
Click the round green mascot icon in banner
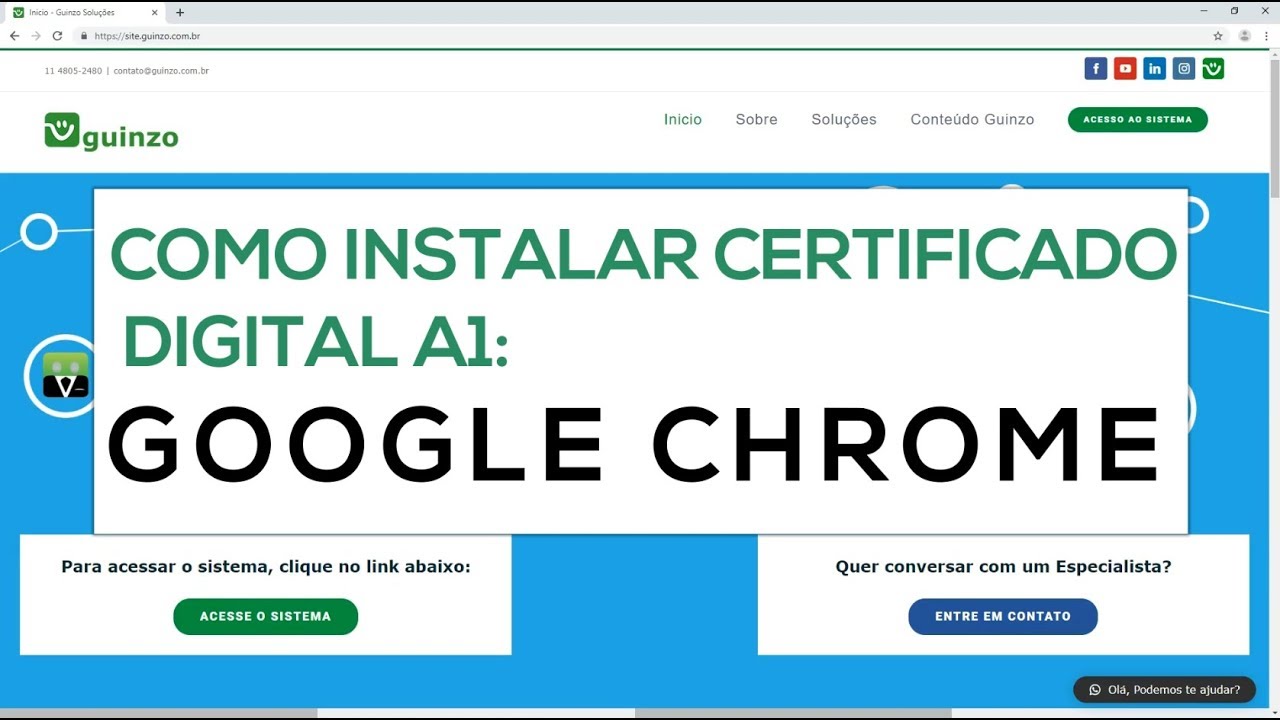tap(65, 376)
